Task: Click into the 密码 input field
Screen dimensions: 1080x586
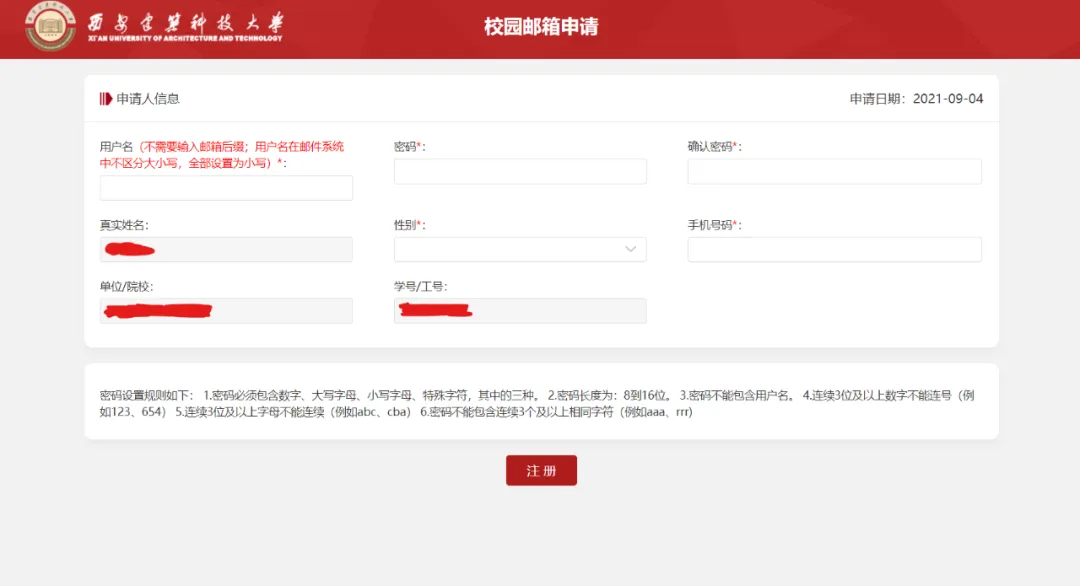Action: click(519, 172)
